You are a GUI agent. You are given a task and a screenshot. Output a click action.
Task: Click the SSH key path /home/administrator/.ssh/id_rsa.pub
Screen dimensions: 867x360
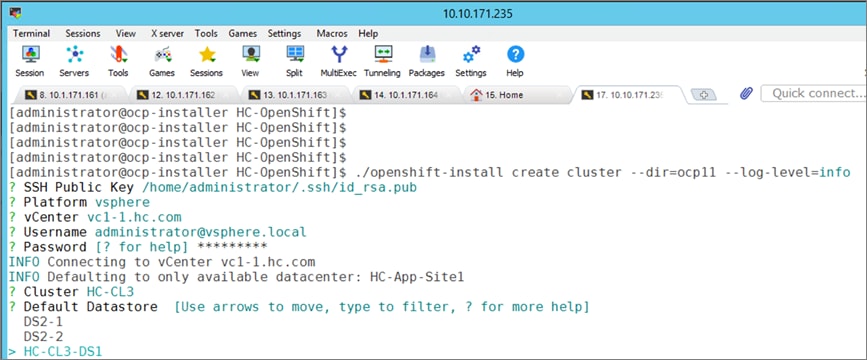[279, 187]
